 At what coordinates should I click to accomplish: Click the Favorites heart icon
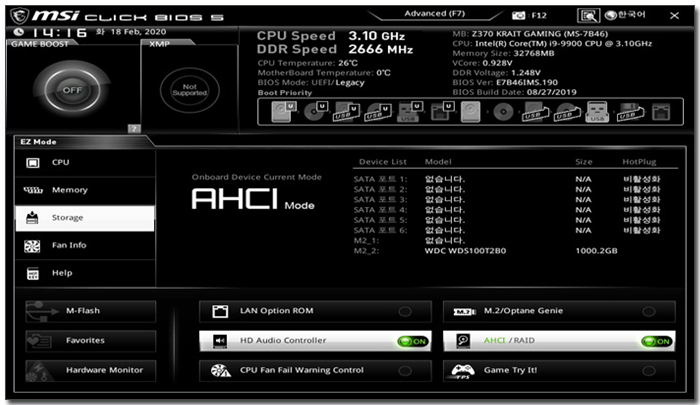click(x=39, y=341)
